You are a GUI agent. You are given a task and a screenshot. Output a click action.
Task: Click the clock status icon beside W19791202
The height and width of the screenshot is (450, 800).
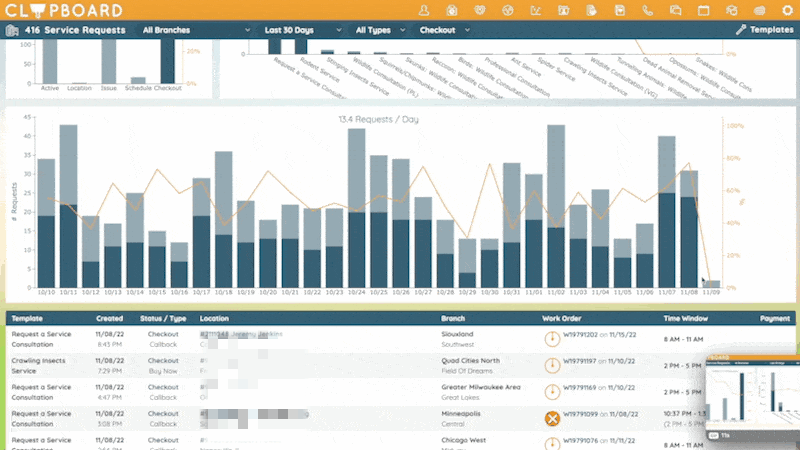[552, 339]
